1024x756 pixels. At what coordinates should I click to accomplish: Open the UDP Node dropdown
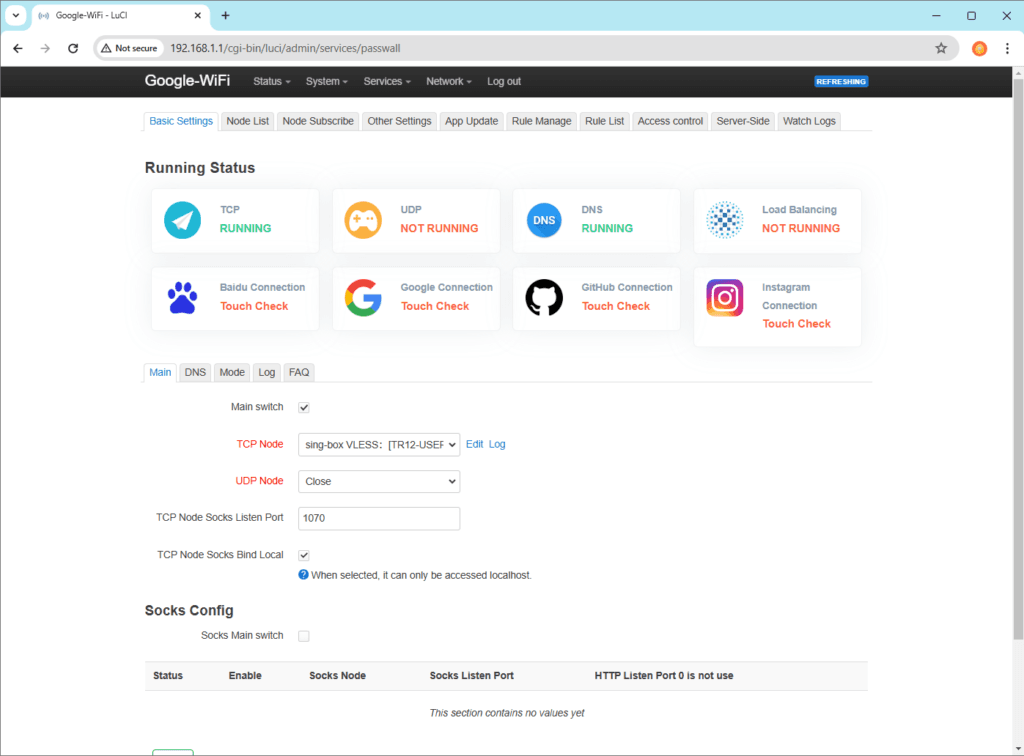(379, 481)
